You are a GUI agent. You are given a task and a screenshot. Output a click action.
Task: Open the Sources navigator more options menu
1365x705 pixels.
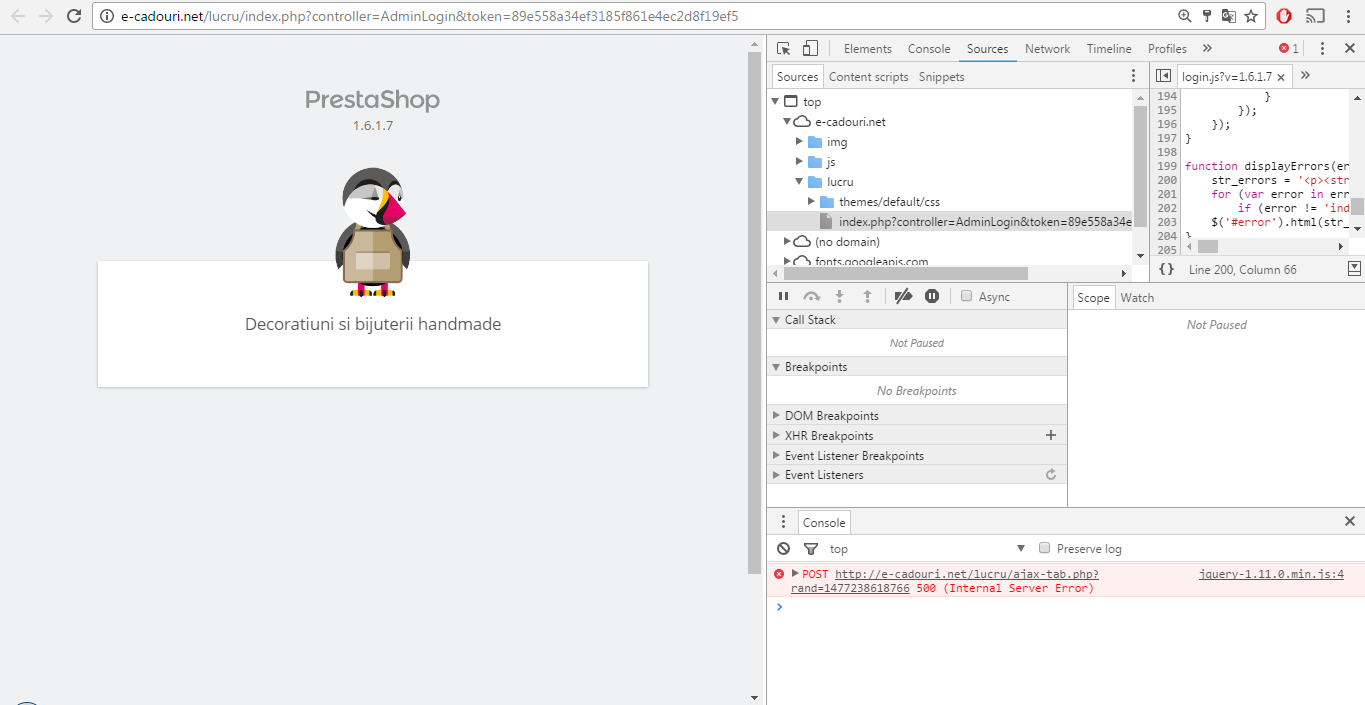point(1133,76)
